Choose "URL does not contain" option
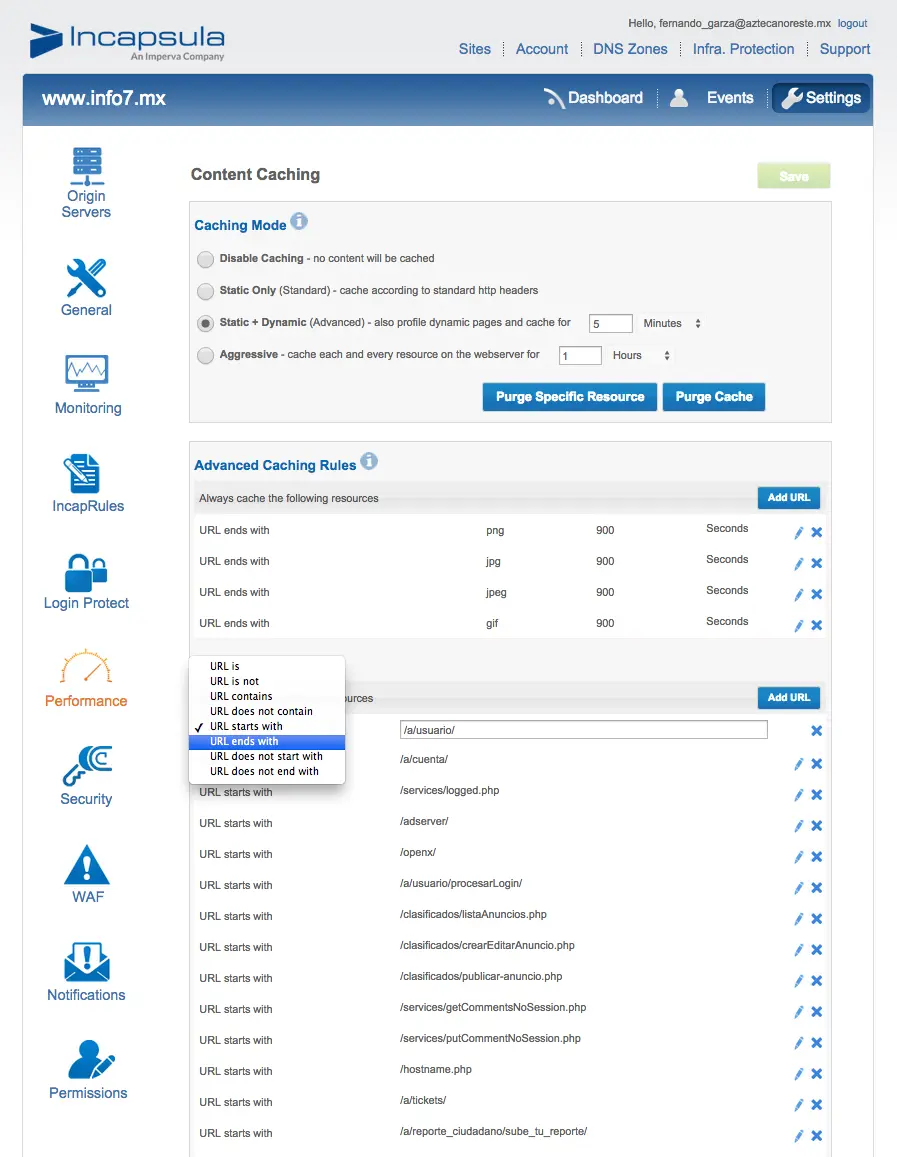The height and width of the screenshot is (1157, 897). [261, 711]
